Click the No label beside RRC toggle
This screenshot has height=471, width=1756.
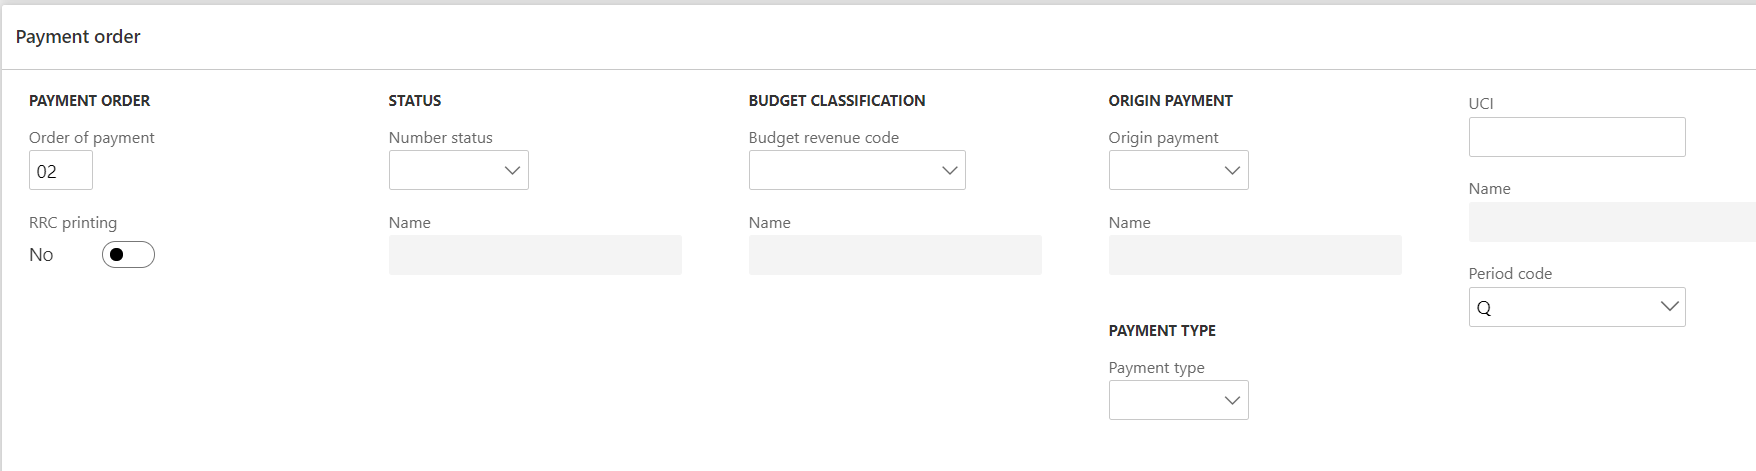[41, 255]
